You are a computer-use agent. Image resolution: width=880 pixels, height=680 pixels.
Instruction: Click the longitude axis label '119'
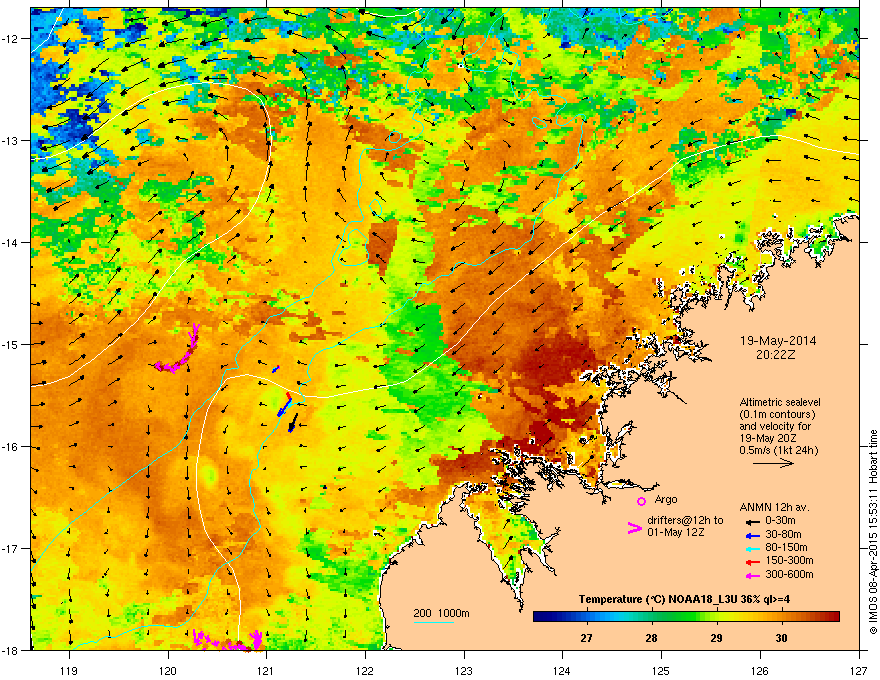[x=70, y=670]
